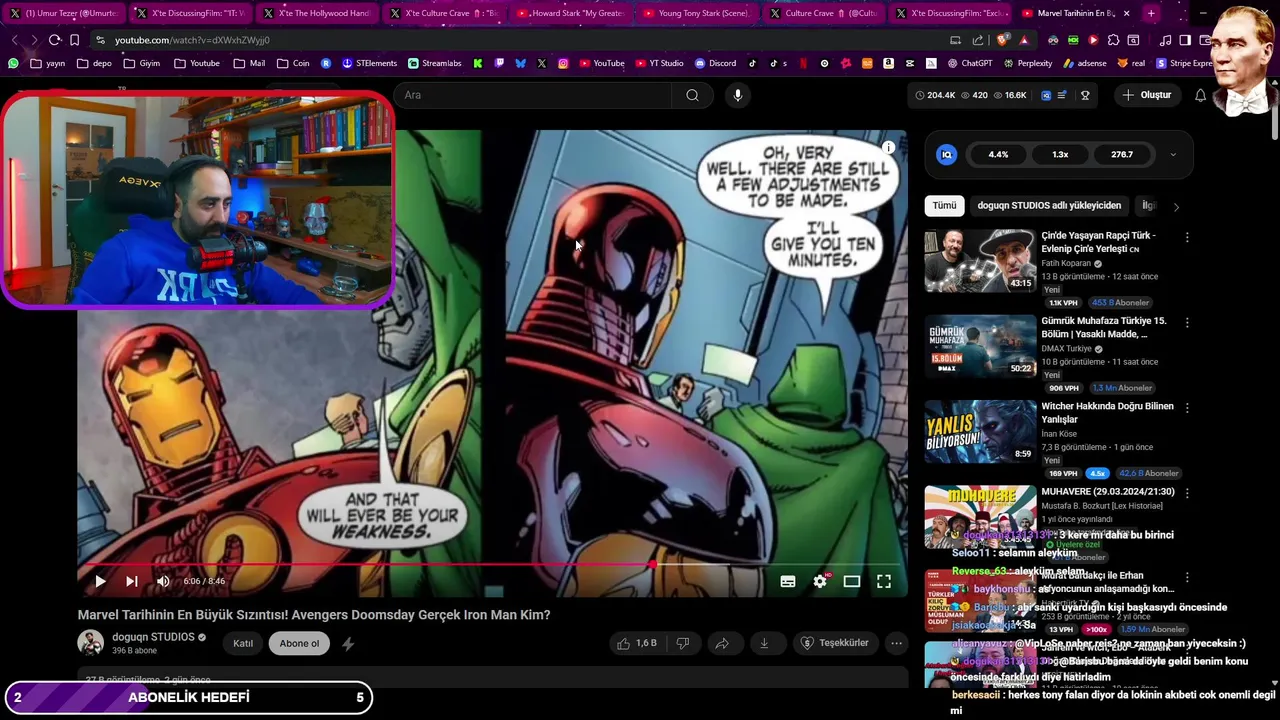Screen dimensions: 1280x720
Task: Expand the IQ stats panel chevron
Action: click(x=1173, y=155)
